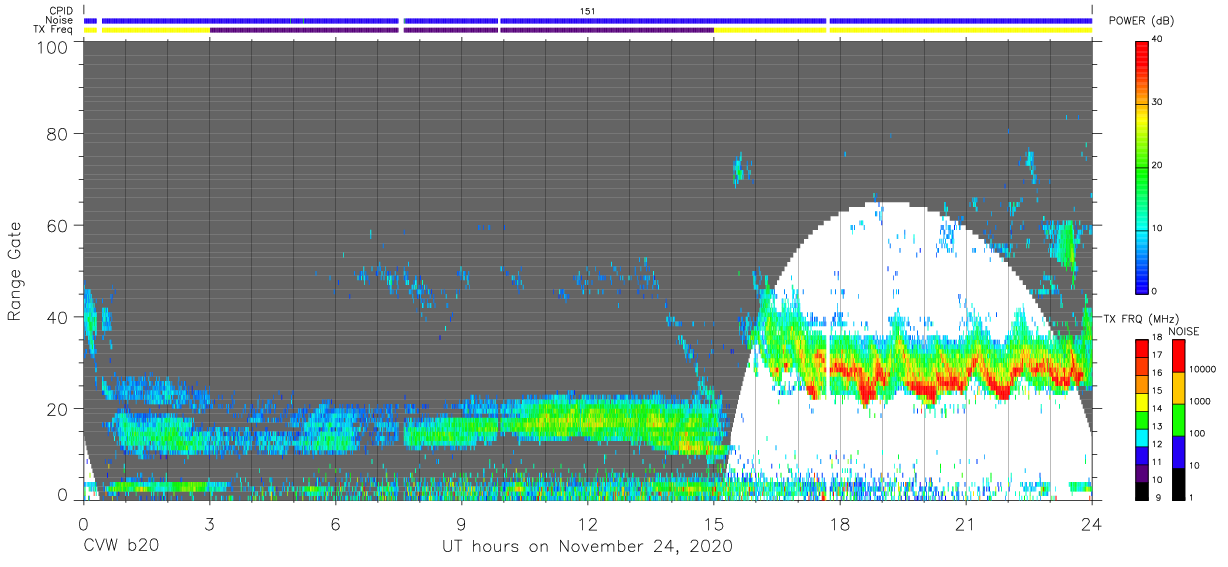Viewport: 1228px width, 567px height.
Task: Click the CVW b20 radar beam label
Action: coord(121,546)
